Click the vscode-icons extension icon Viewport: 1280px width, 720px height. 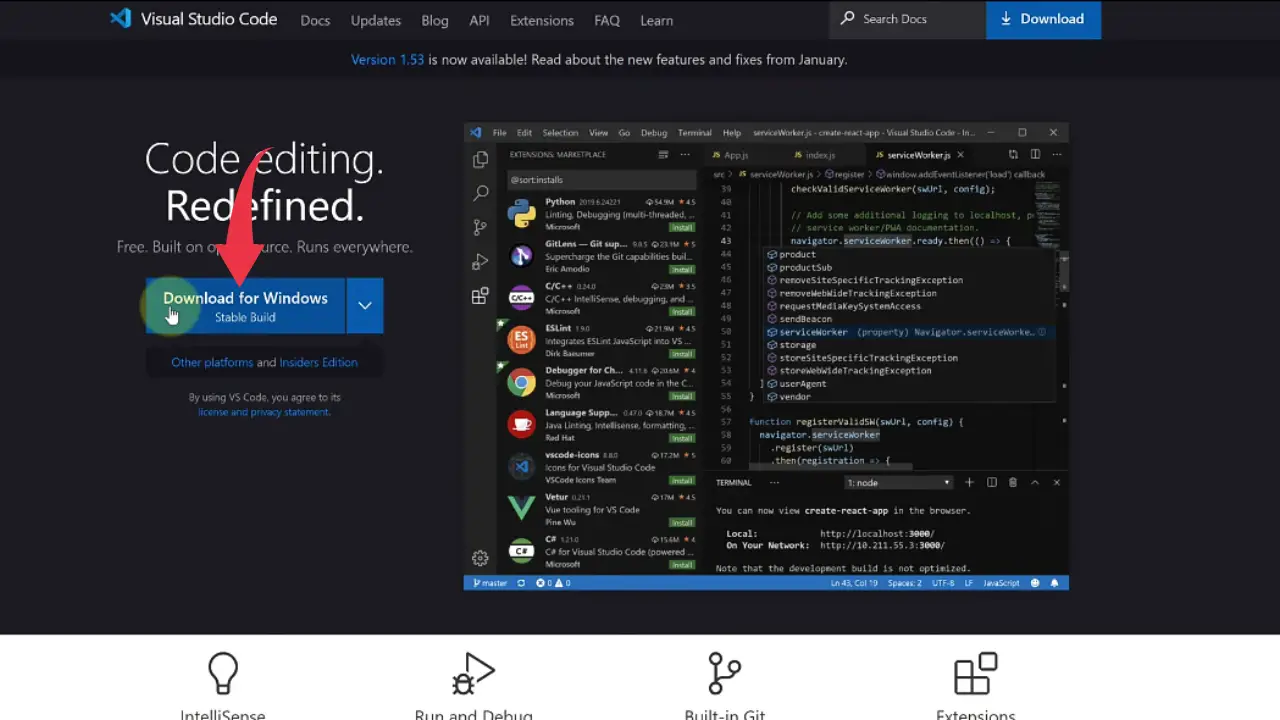pyautogui.click(x=521, y=466)
